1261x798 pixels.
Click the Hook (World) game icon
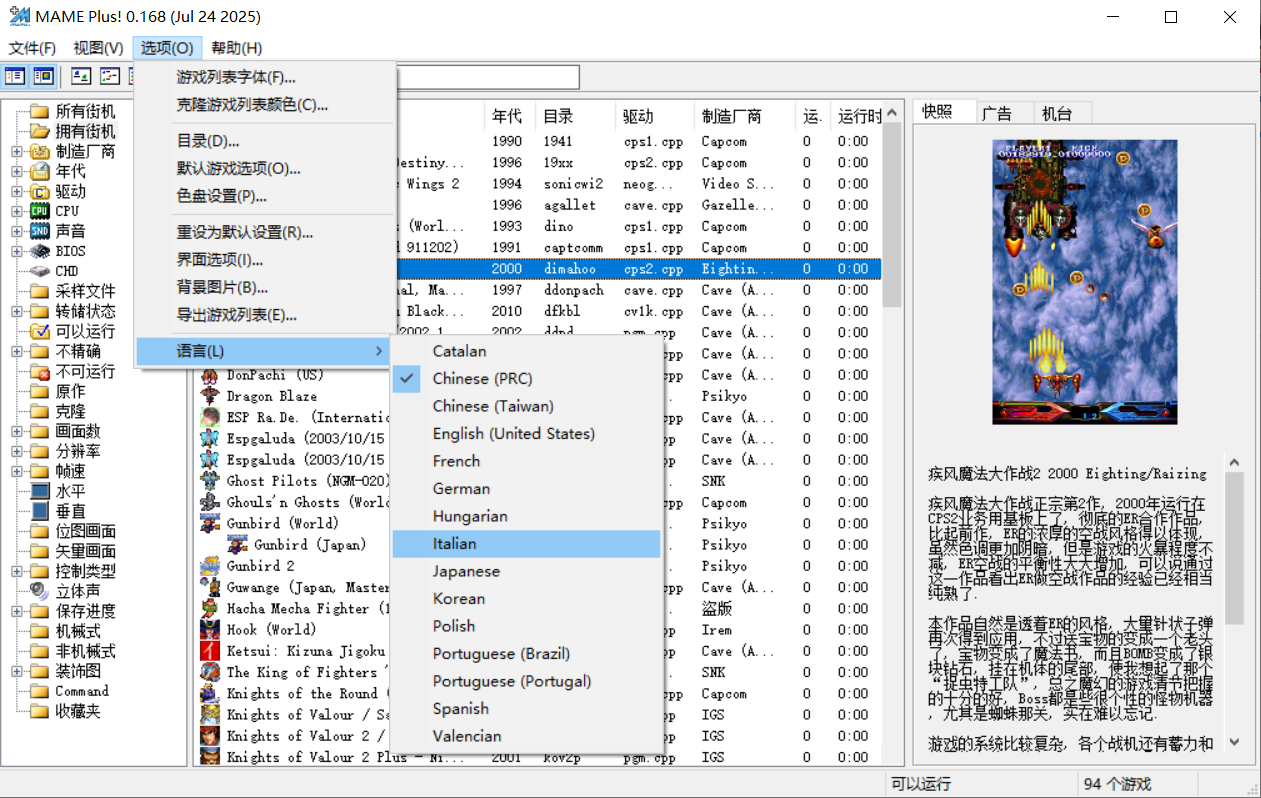[210, 629]
